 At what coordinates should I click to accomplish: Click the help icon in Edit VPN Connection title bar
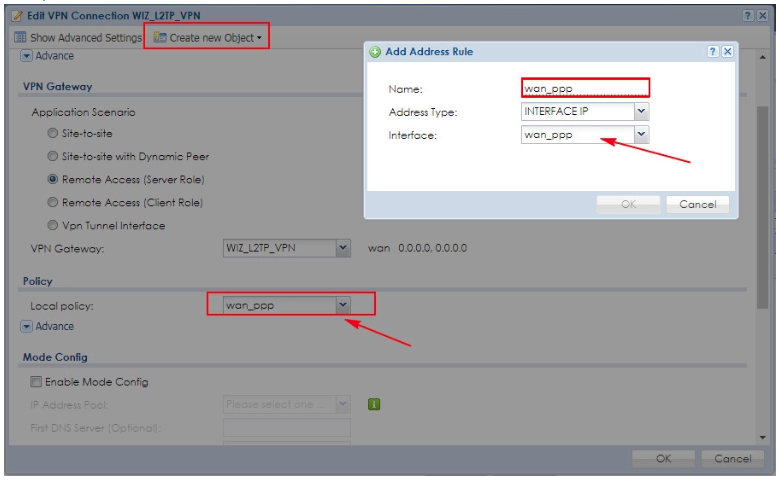tap(747, 17)
